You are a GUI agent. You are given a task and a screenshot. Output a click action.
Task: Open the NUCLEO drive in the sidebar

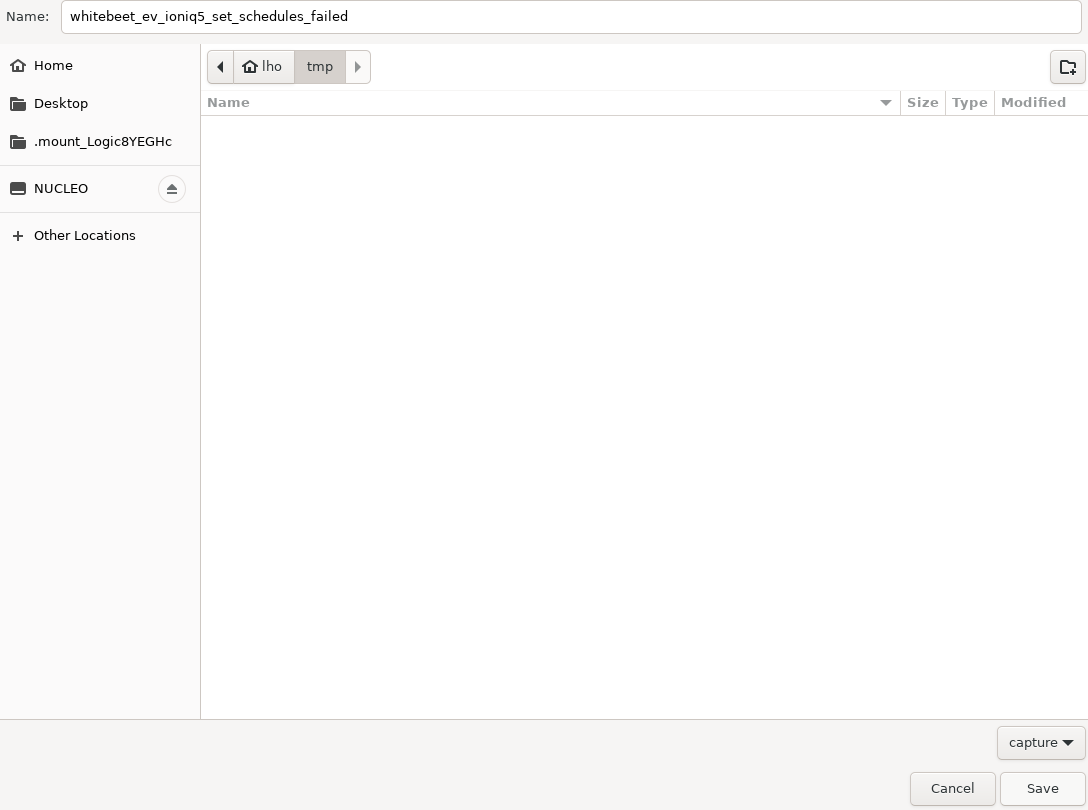click(61, 189)
